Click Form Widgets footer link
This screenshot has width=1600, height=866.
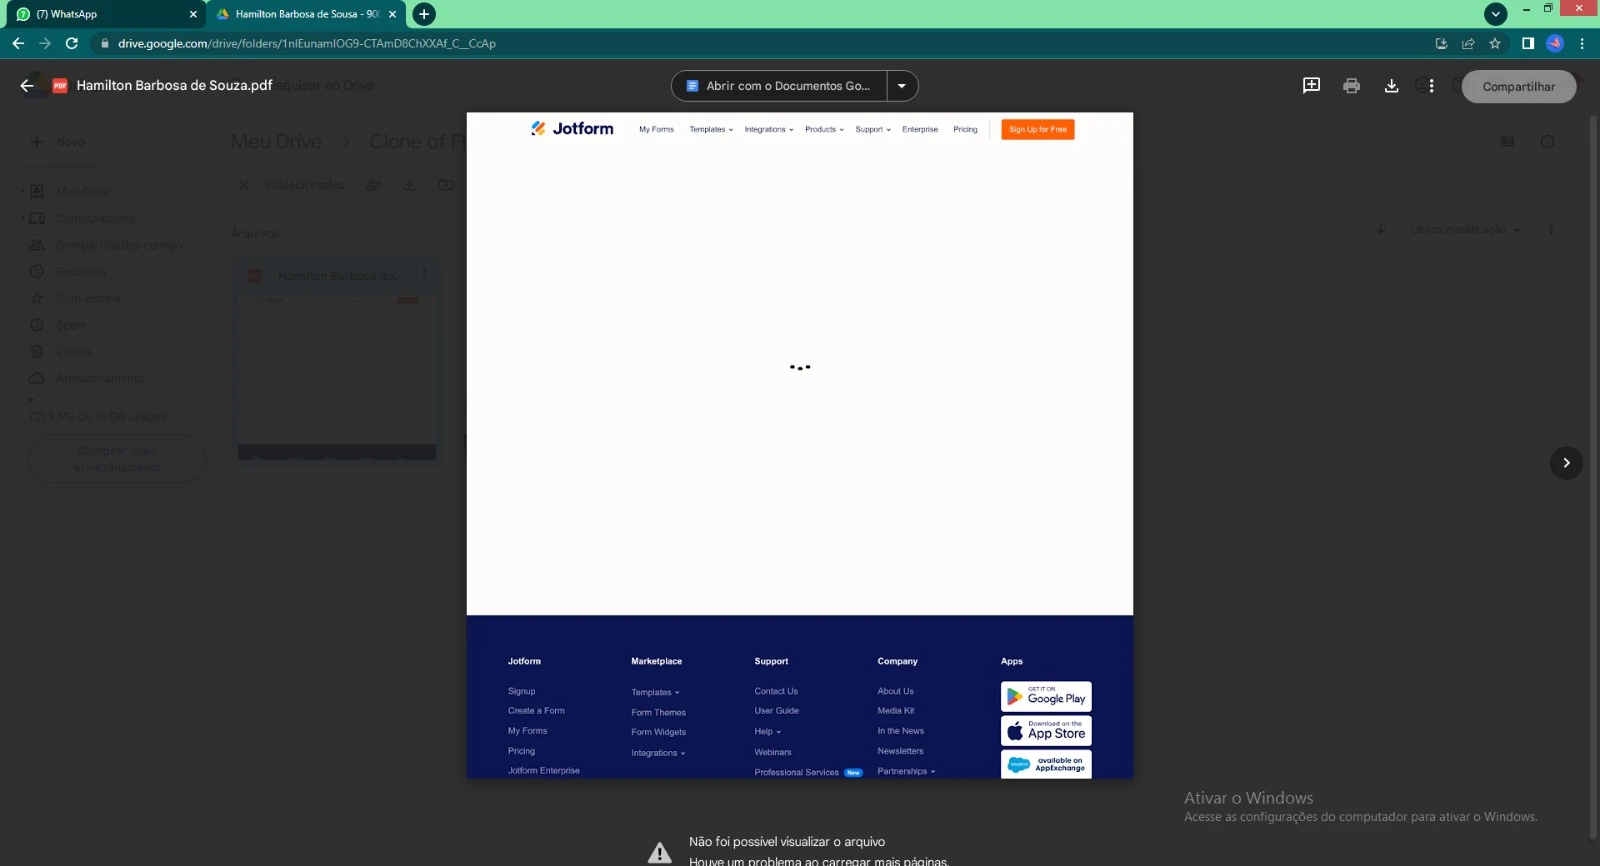pyautogui.click(x=658, y=732)
